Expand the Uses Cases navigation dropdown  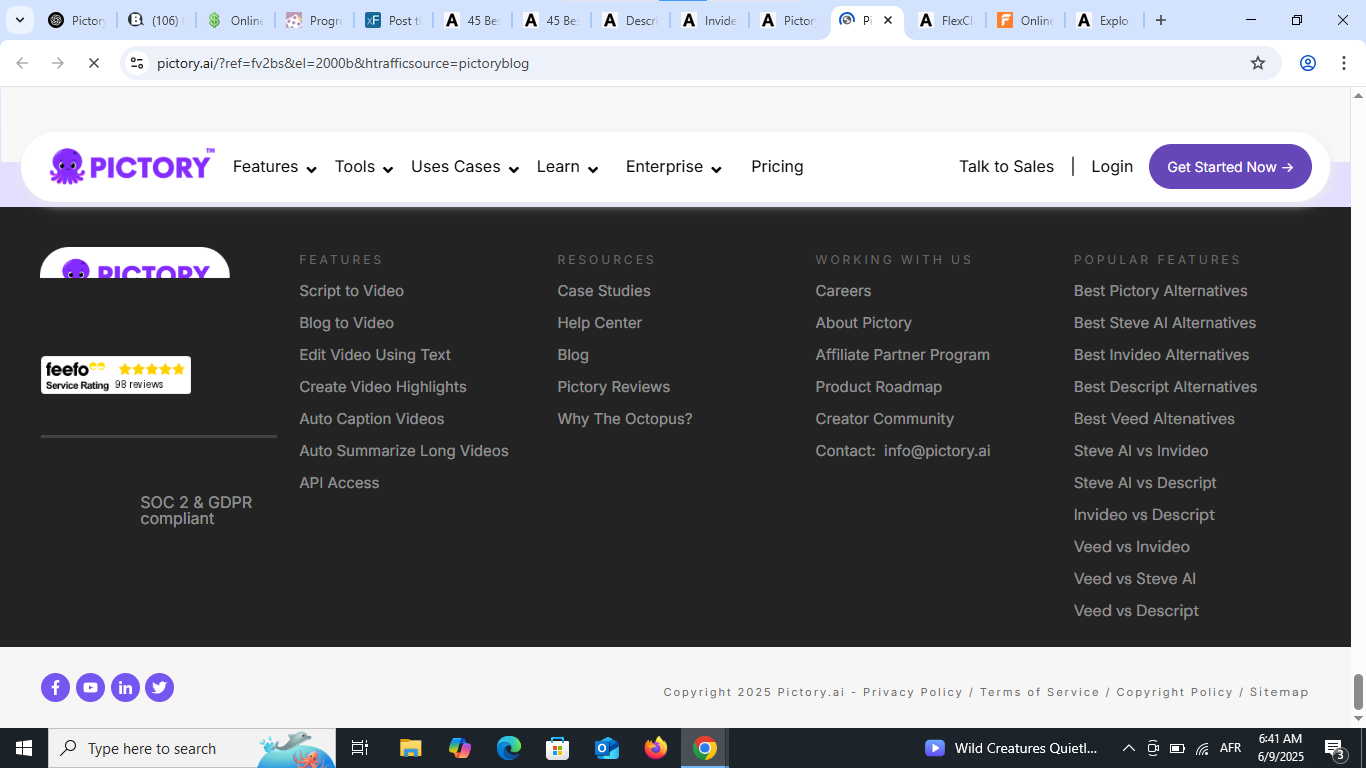tap(465, 167)
